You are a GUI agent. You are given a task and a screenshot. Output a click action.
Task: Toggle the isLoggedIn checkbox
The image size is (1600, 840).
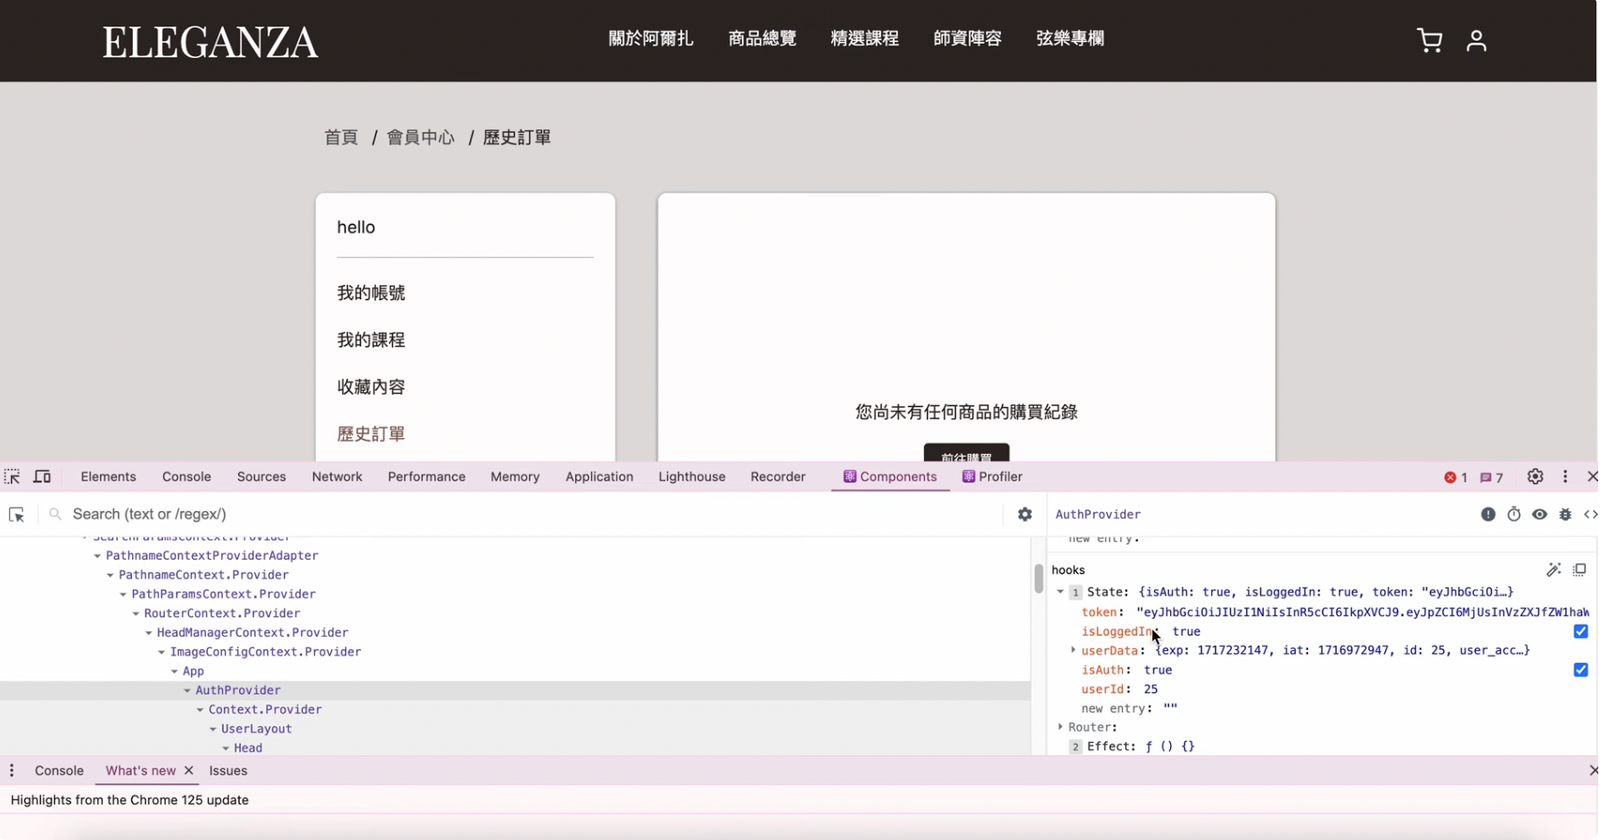pyautogui.click(x=1581, y=631)
